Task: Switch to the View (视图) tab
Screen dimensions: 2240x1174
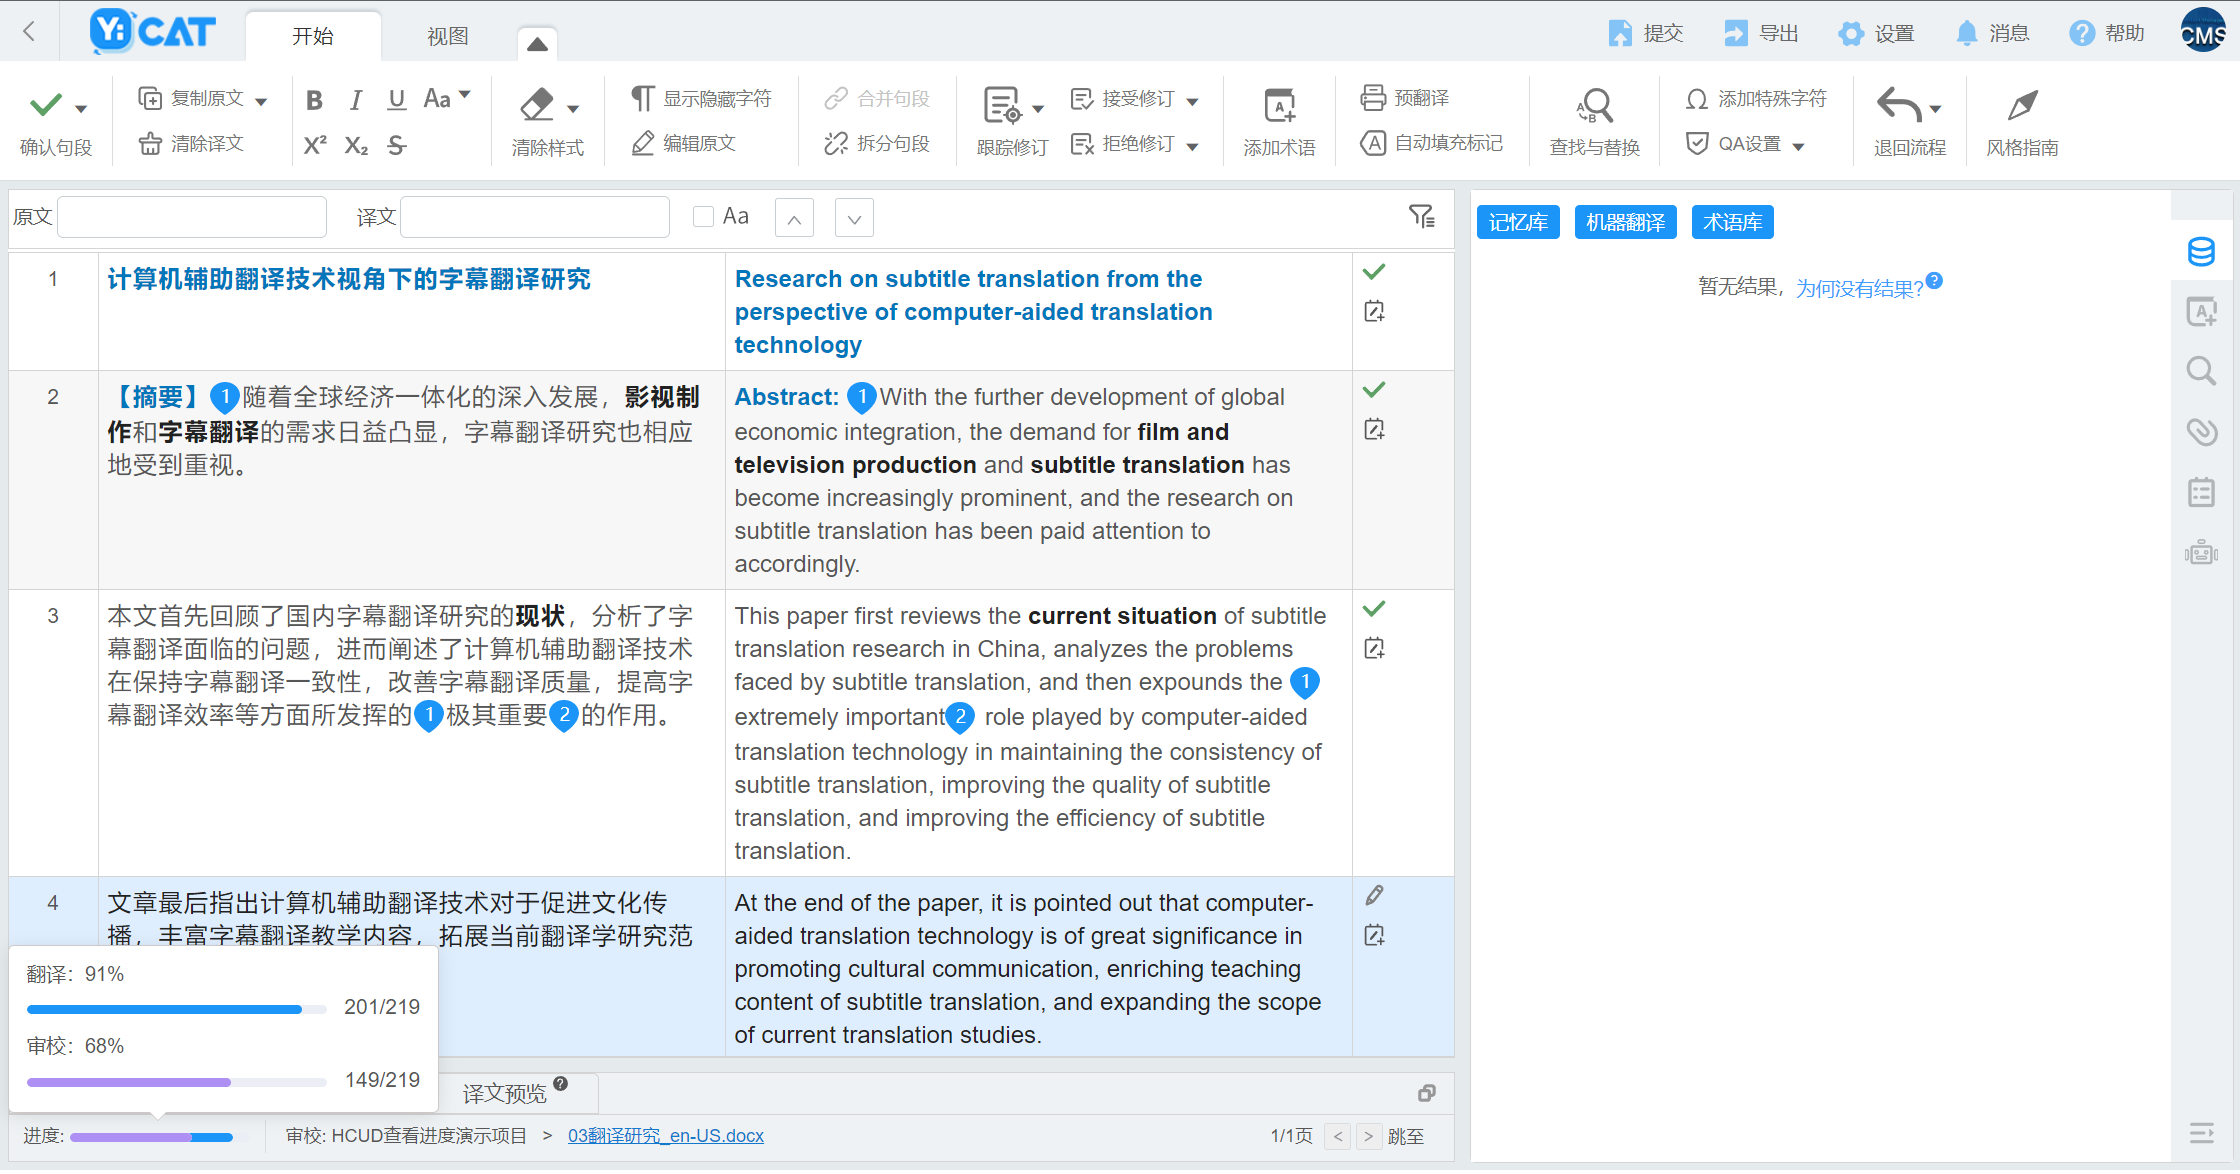Action: coord(447,36)
